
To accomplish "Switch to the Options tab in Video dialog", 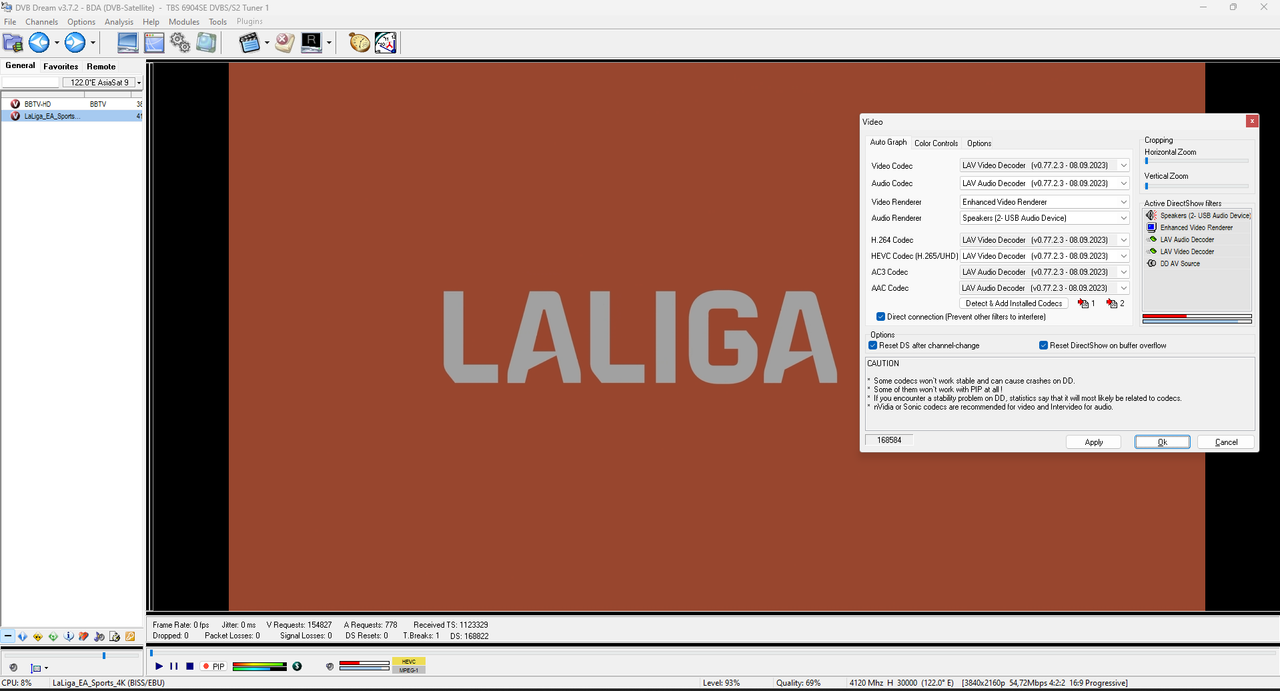I will tap(979, 143).
